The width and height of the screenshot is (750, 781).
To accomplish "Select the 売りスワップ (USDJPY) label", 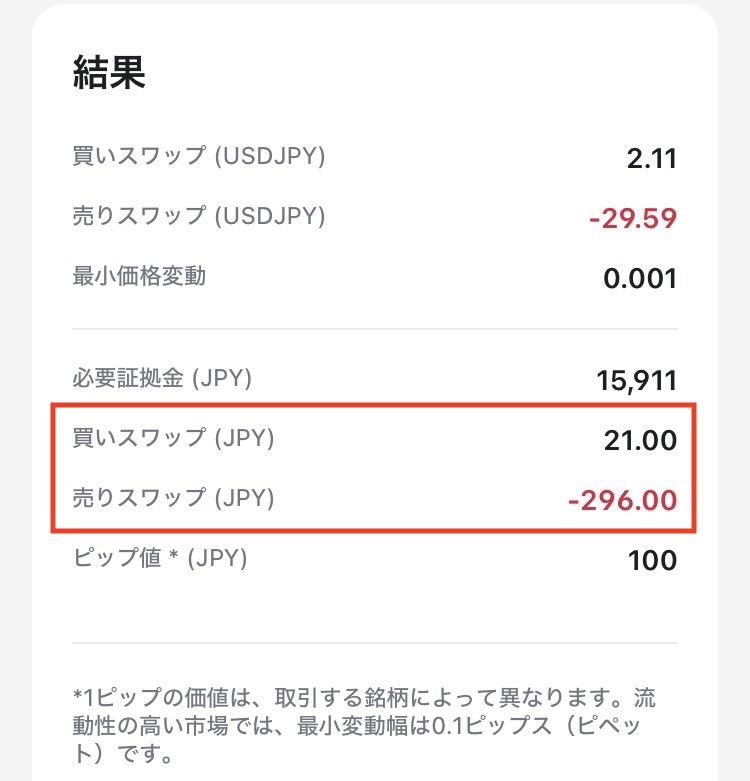I will 199,216.
